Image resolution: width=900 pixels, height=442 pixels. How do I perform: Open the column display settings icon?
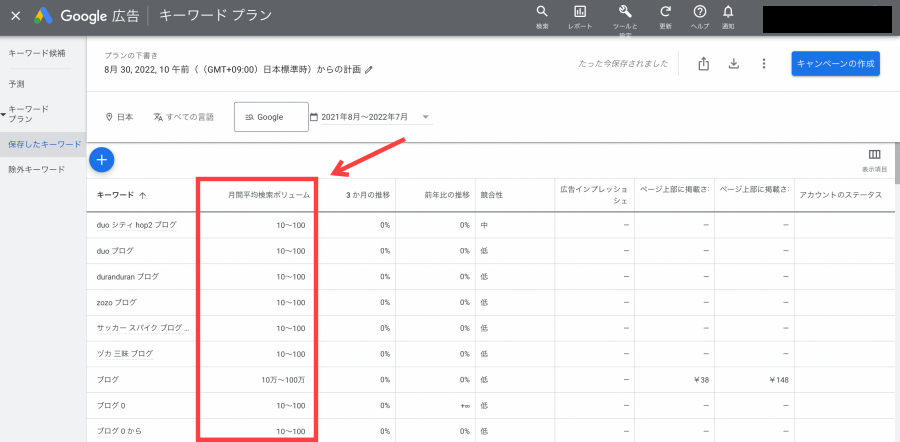pyautogui.click(x=874, y=155)
